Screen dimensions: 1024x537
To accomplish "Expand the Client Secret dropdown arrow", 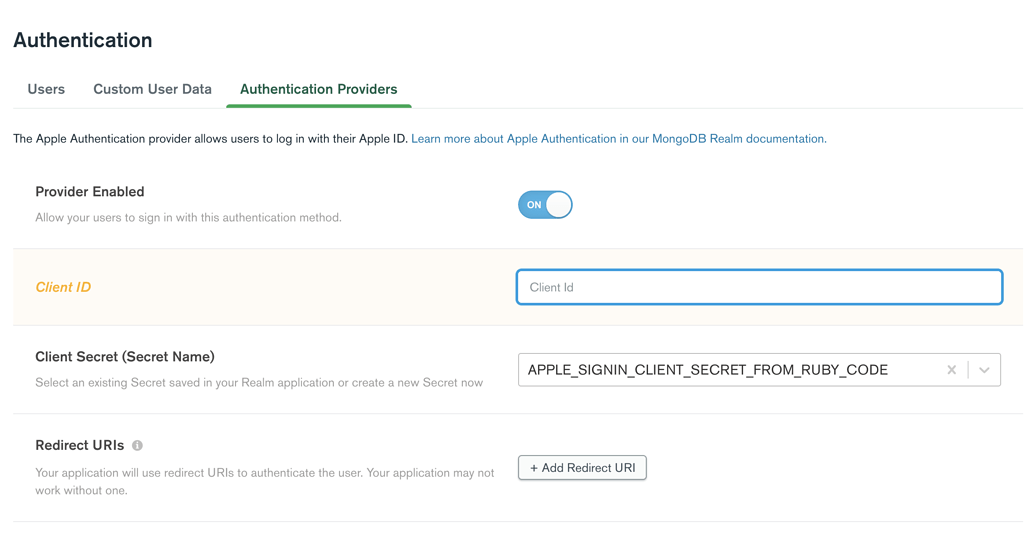I will coord(985,370).
